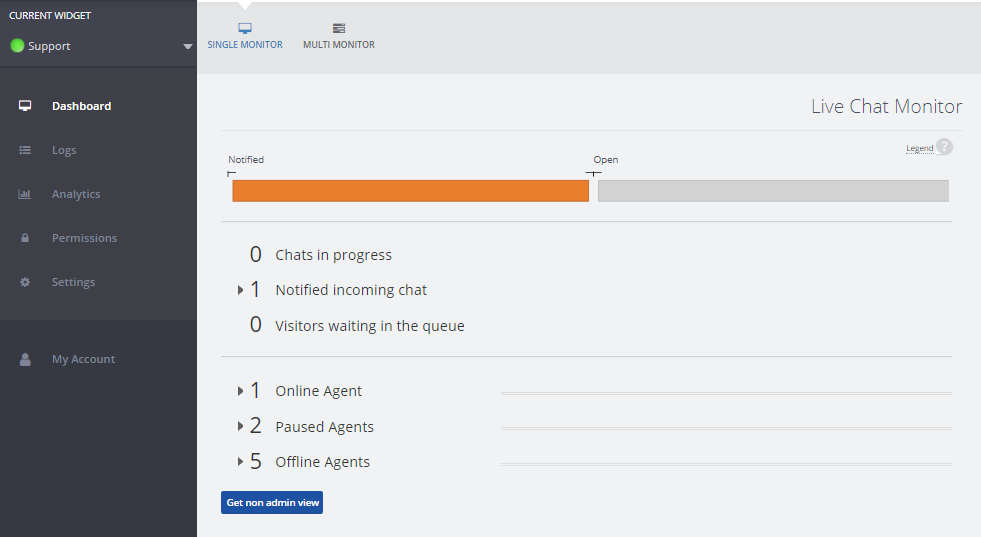Click the orange Notified chat bar
Image resolution: width=981 pixels, height=537 pixels.
410,191
